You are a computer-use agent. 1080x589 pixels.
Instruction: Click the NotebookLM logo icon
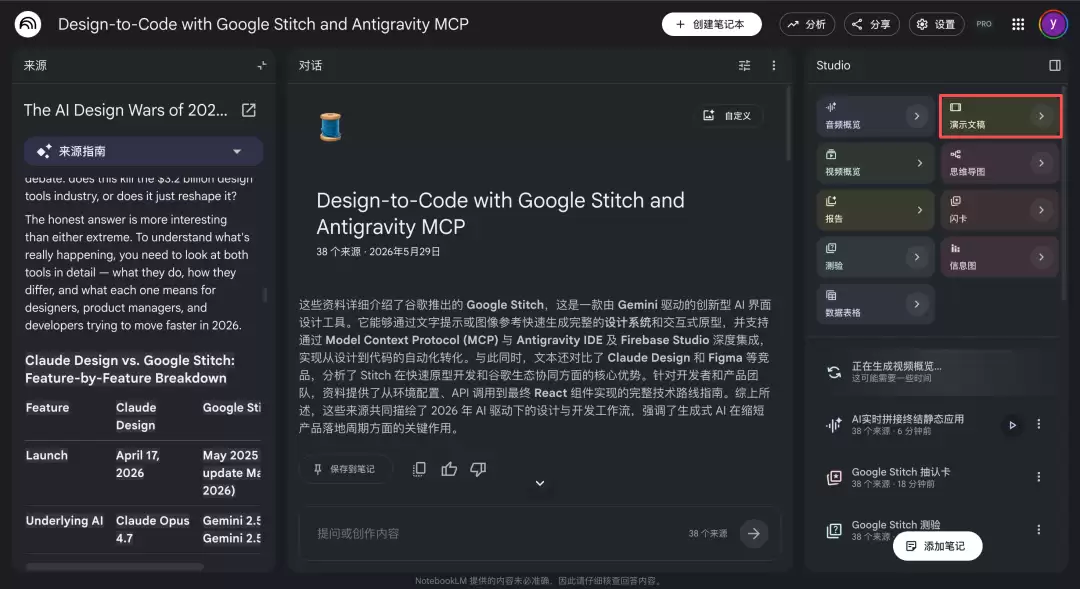(x=28, y=24)
